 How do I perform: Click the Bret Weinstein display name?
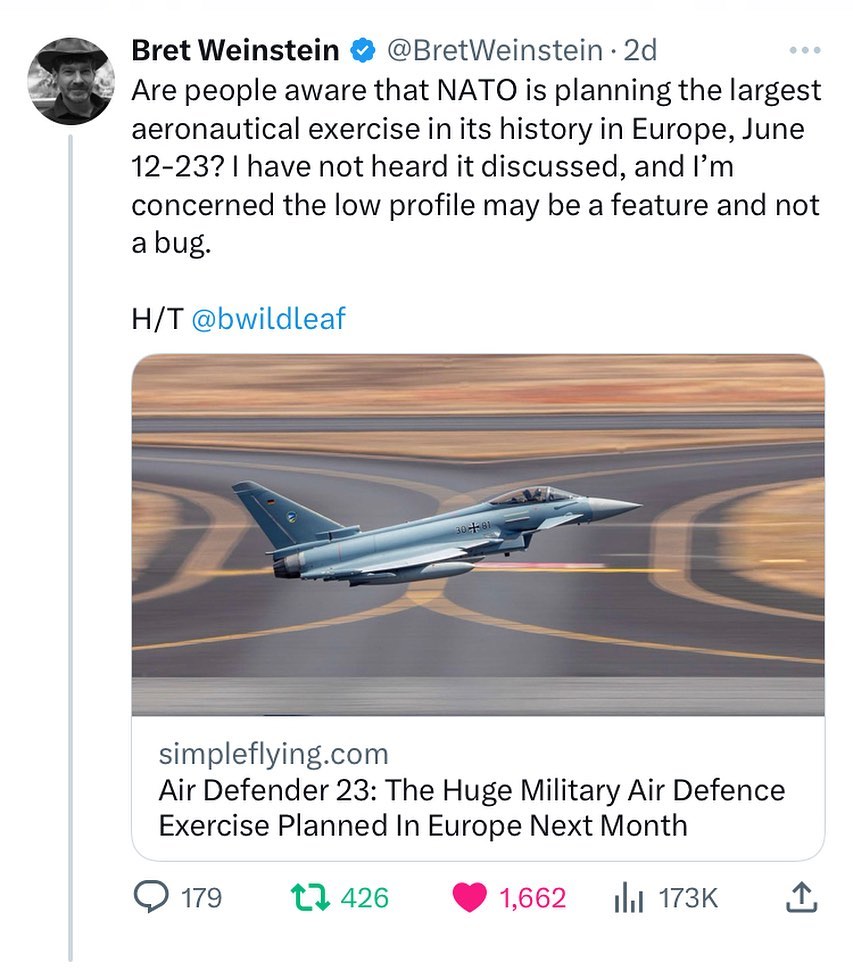[x=235, y=48]
